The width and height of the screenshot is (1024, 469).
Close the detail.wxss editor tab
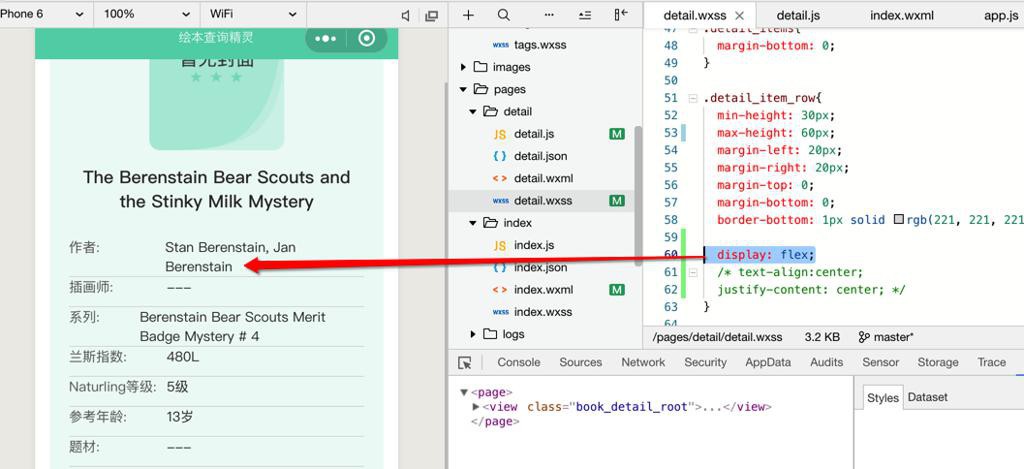[x=739, y=16]
